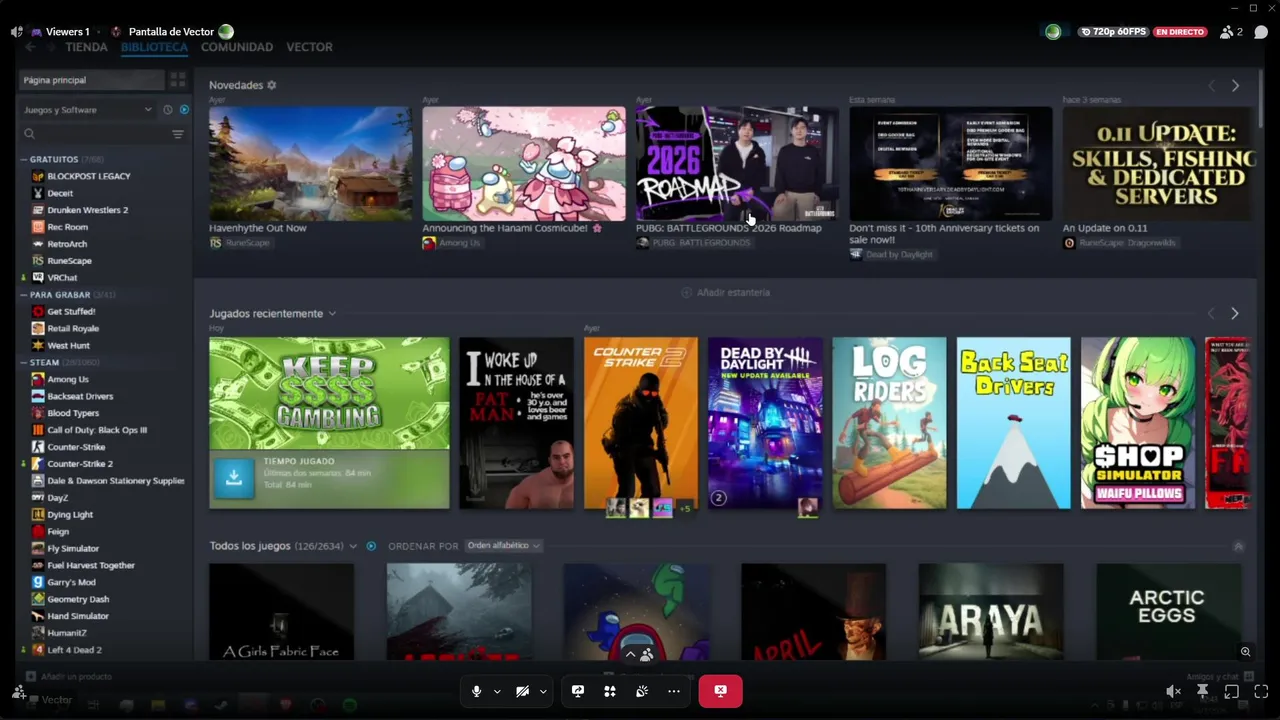1280x720 pixels.
Task: Open the PUBG 2026 Roadmap news card
Action: (x=737, y=164)
